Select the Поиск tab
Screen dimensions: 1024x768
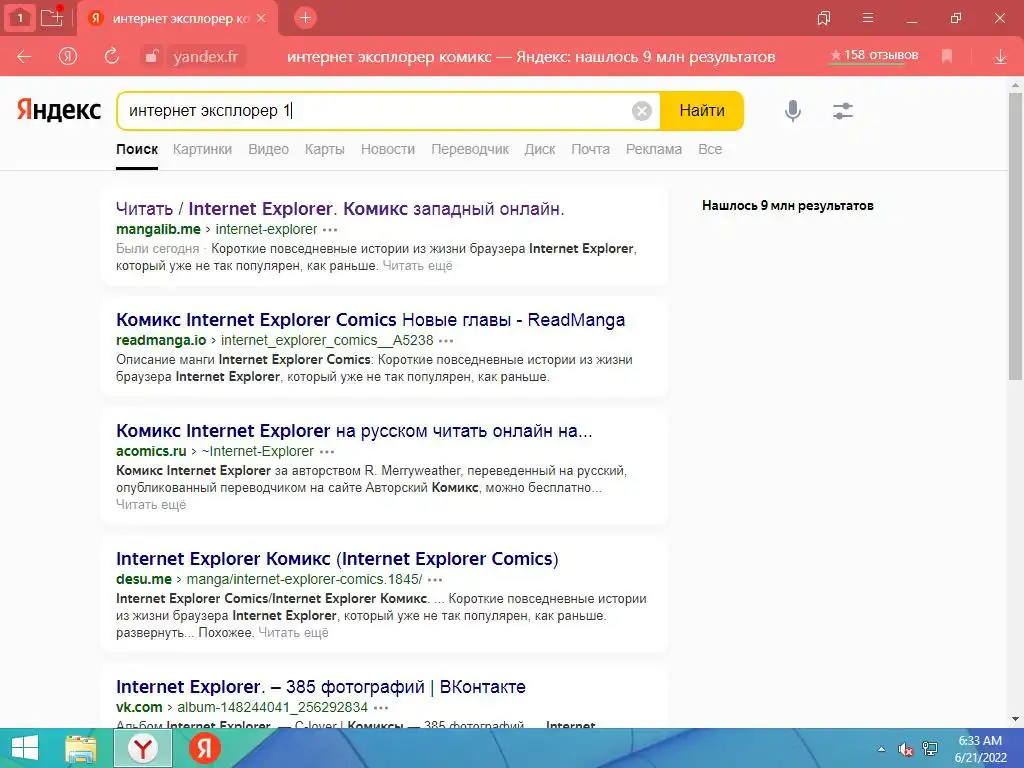137,149
